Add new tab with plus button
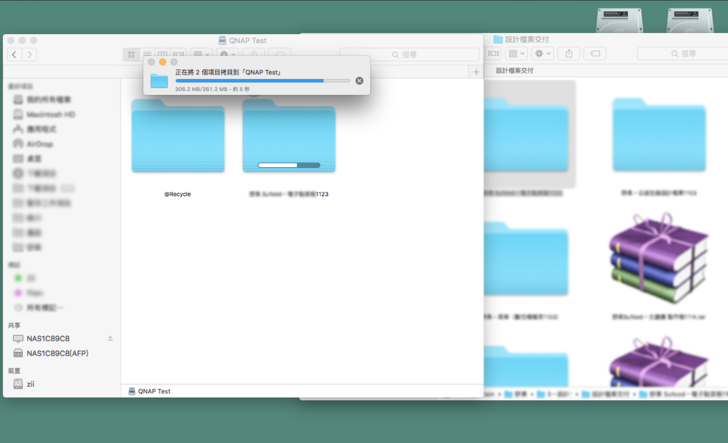This screenshot has height=443, width=728. [476, 72]
